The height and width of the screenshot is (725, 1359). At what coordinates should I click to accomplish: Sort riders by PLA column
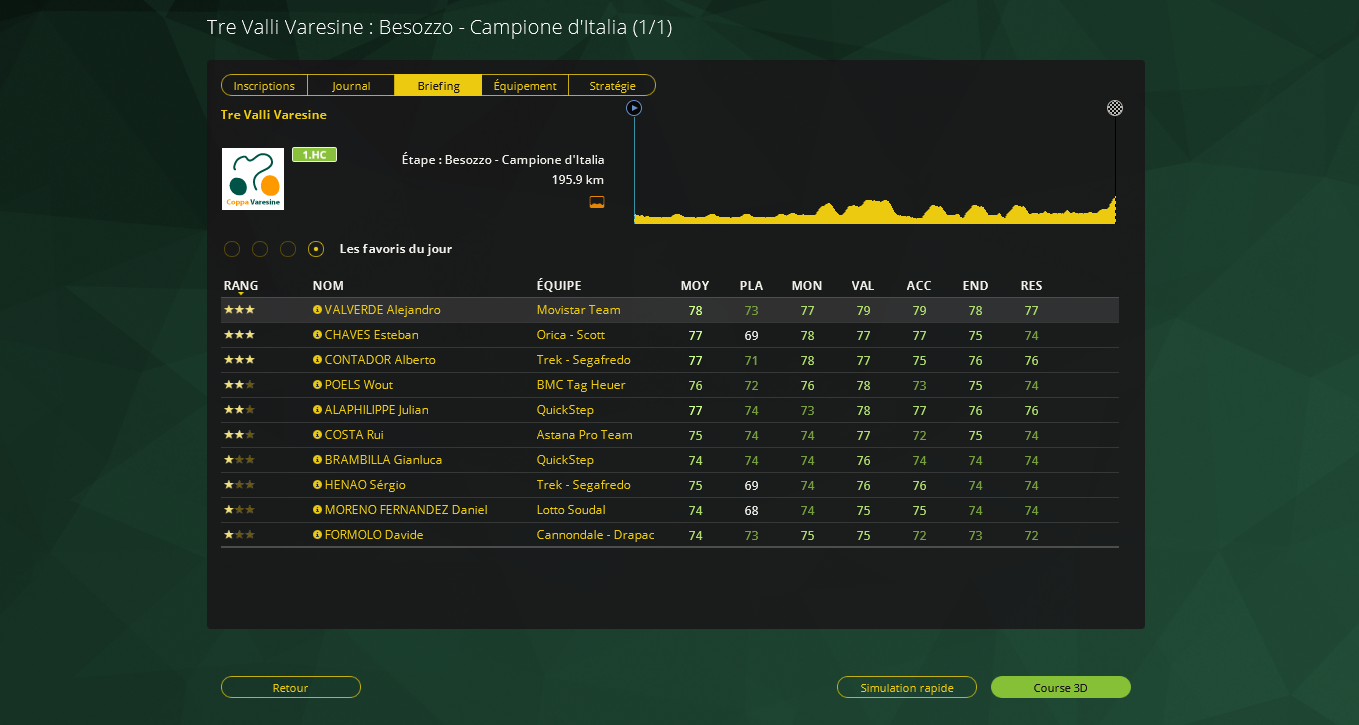click(x=751, y=286)
